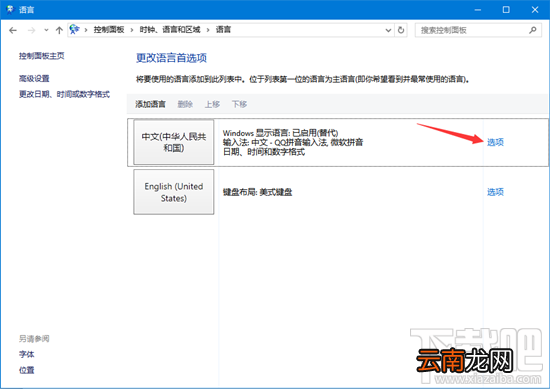Click 日期、时间和数字格式 text in Chinese row

pos(264,152)
